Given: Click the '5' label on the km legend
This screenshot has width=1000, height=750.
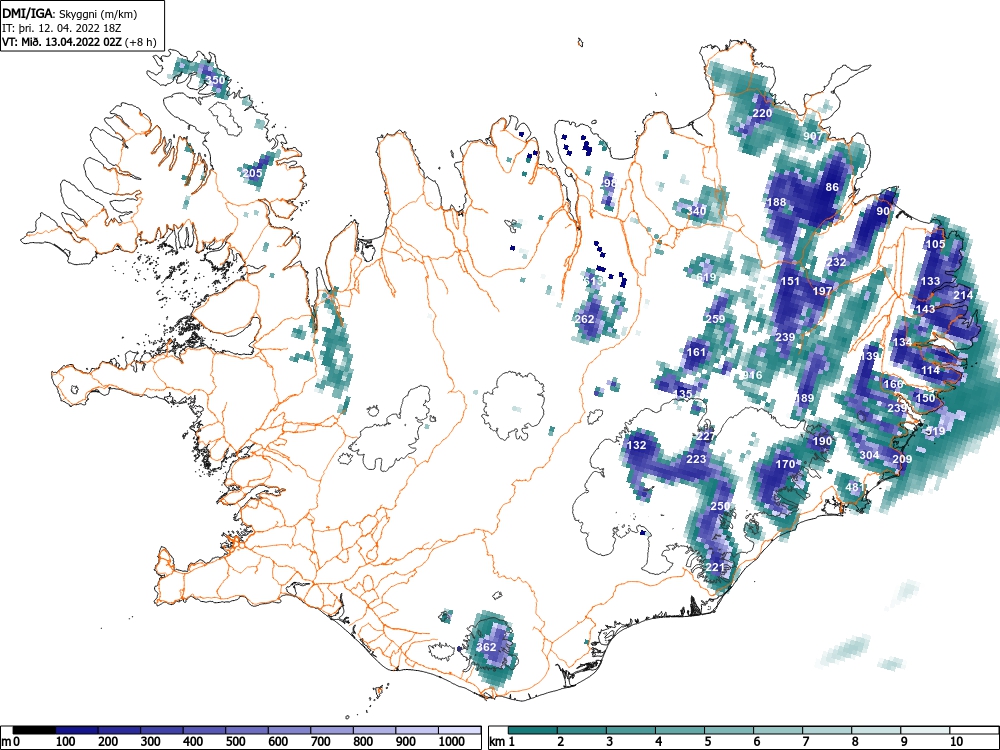Looking at the screenshot, I should 707,742.
